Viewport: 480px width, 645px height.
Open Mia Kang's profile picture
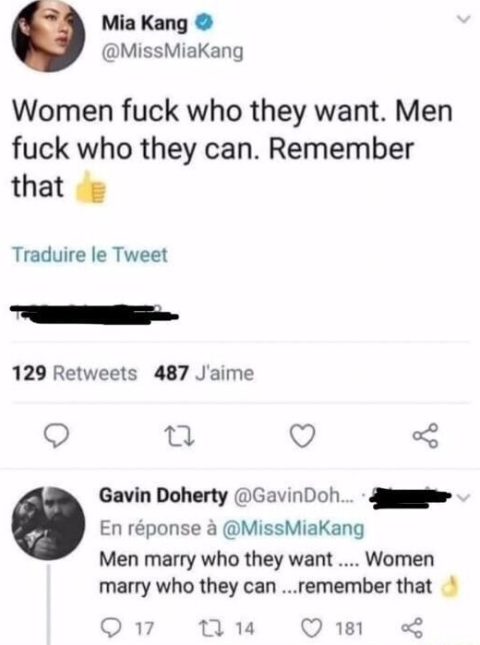pyautogui.click(x=48, y=36)
